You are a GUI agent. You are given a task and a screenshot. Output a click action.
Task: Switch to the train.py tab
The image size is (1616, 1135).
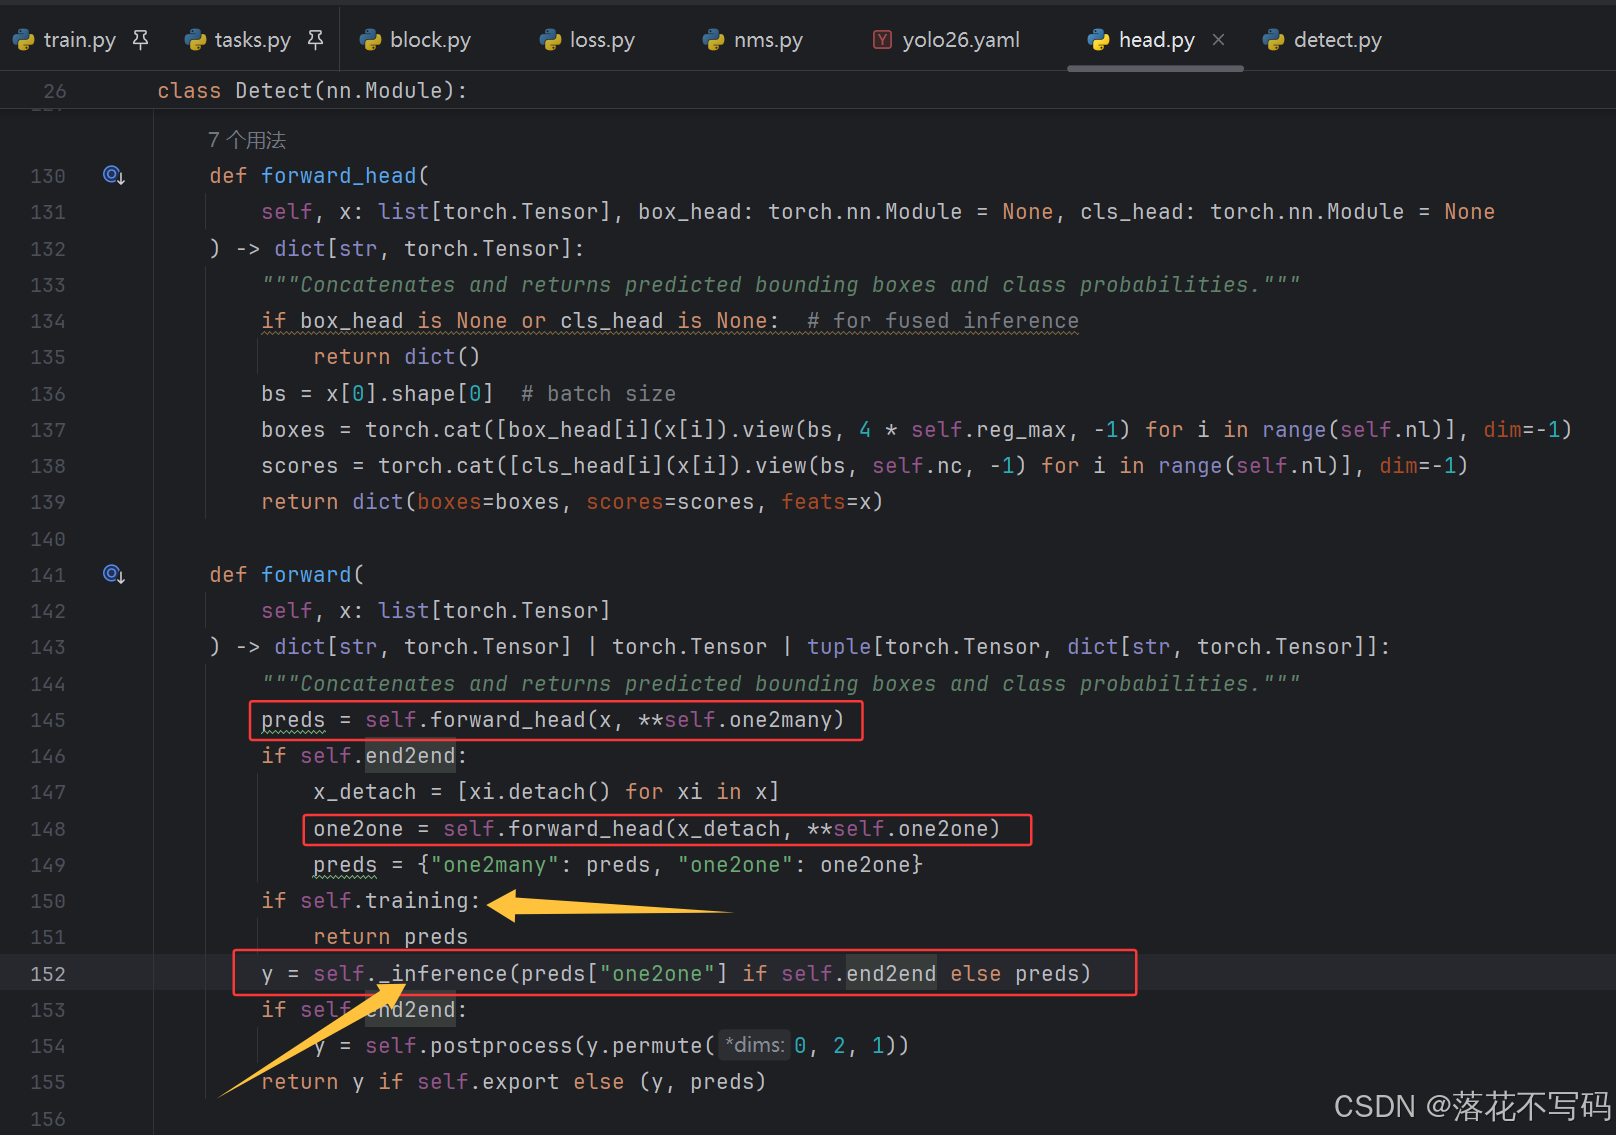(79, 40)
